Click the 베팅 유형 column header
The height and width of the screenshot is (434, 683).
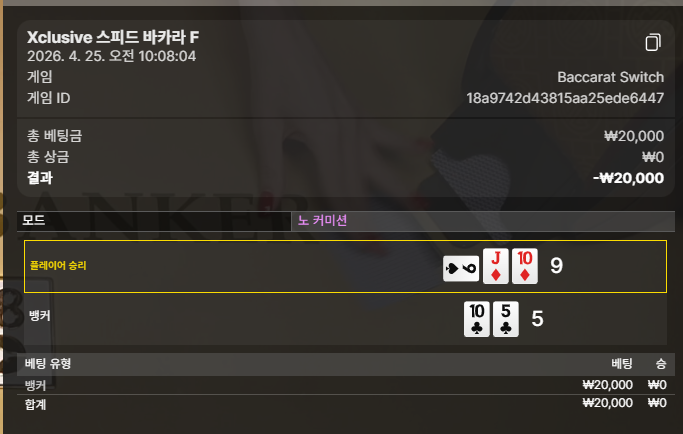(48, 363)
